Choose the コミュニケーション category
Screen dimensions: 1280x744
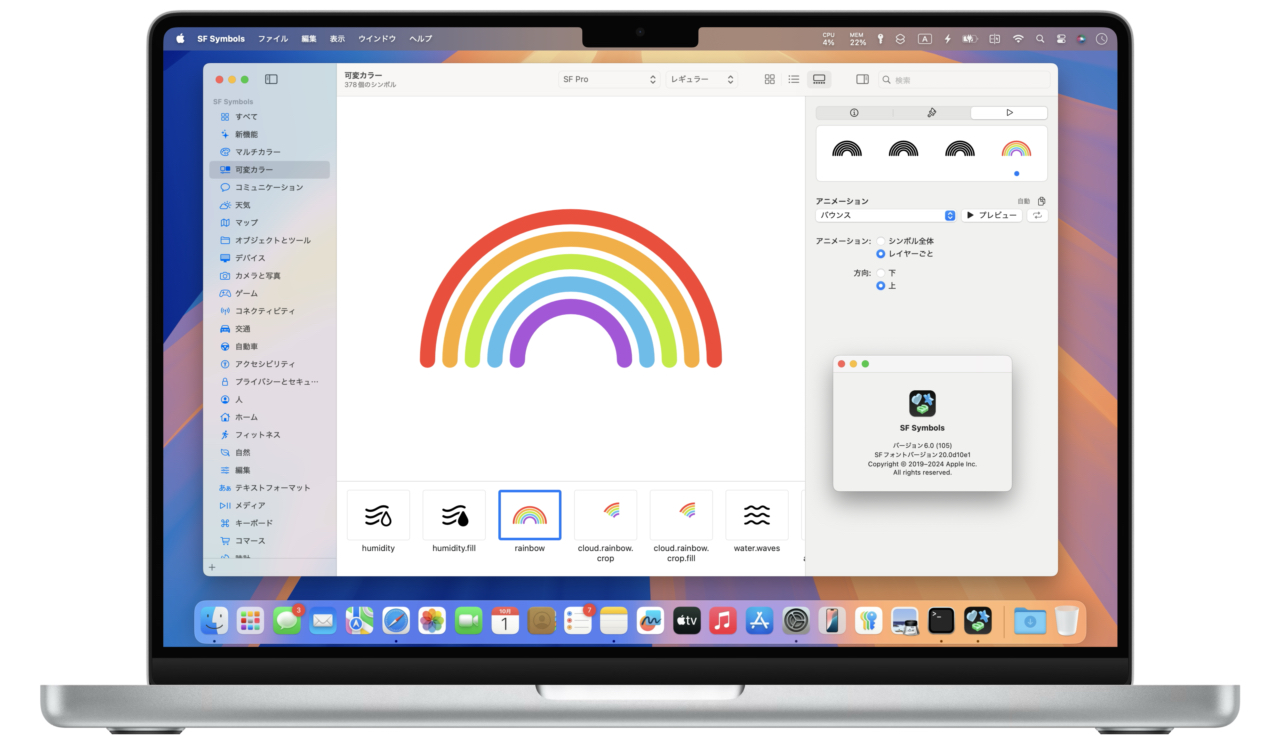(269, 187)
